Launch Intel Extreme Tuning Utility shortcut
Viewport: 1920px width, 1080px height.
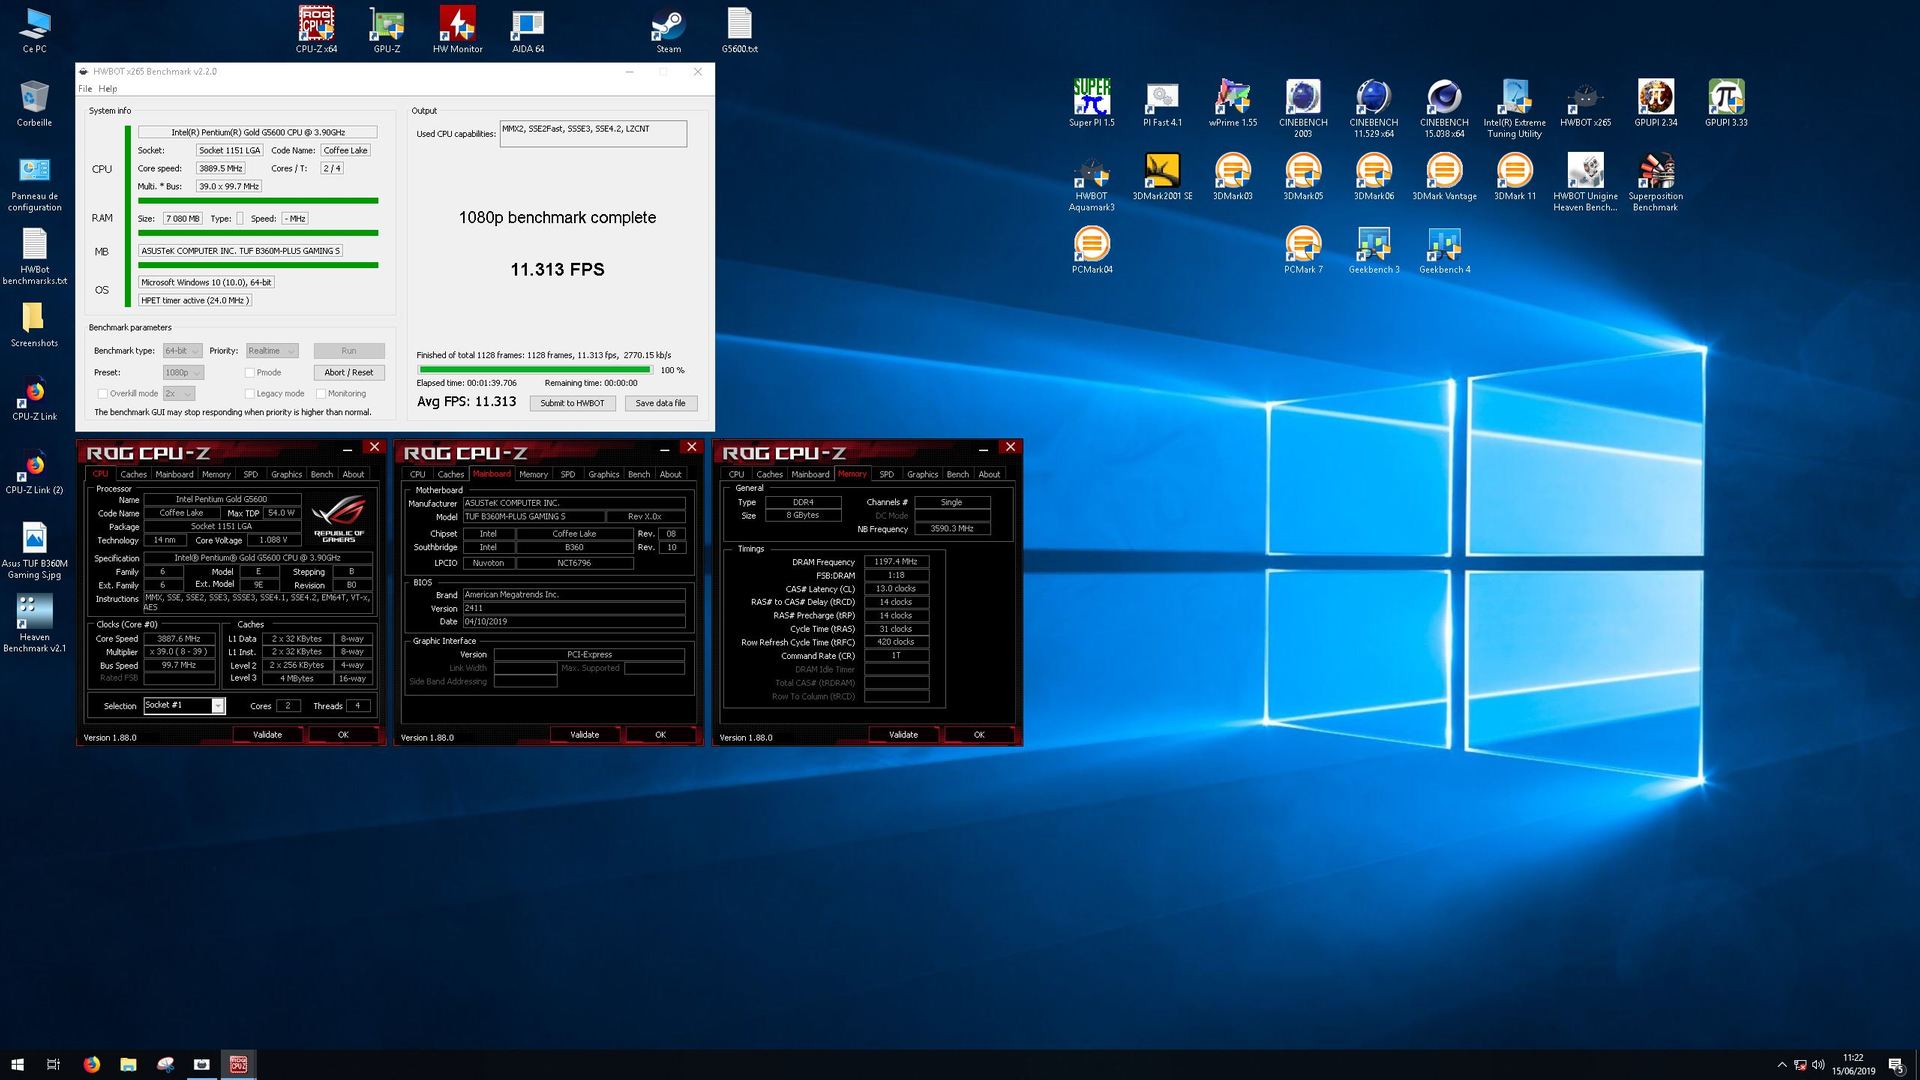pos(1515,108)
